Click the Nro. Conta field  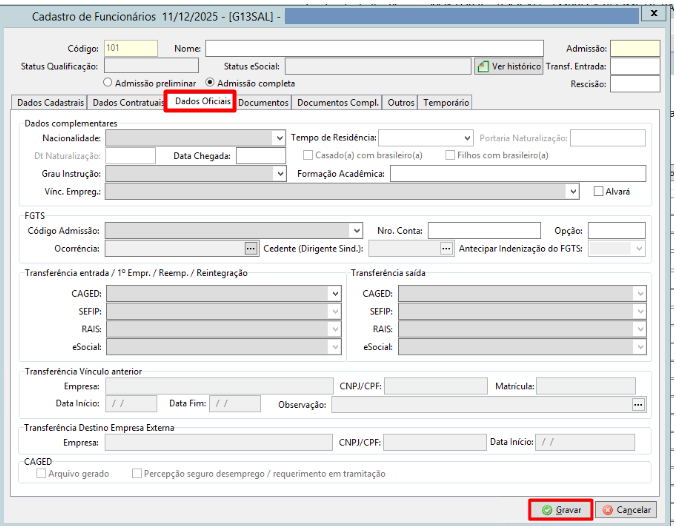[x=484, y=231]
